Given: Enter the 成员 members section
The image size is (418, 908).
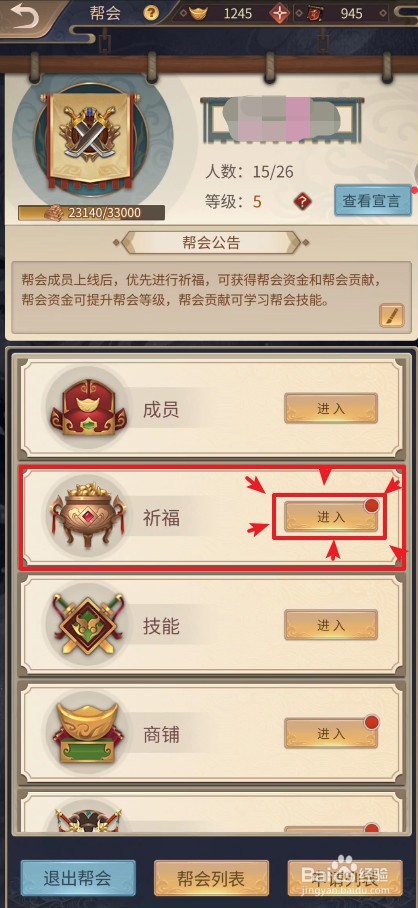Looking at the screenshot, I should point(331,409).
